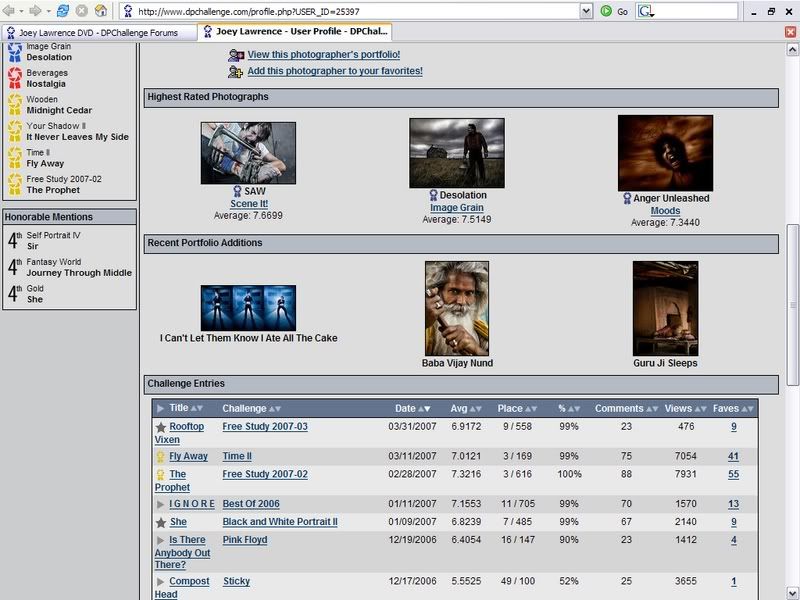800x600 pixels.
Task: Expand the Is There Anybody Out There row arrow
Action: 160,540
